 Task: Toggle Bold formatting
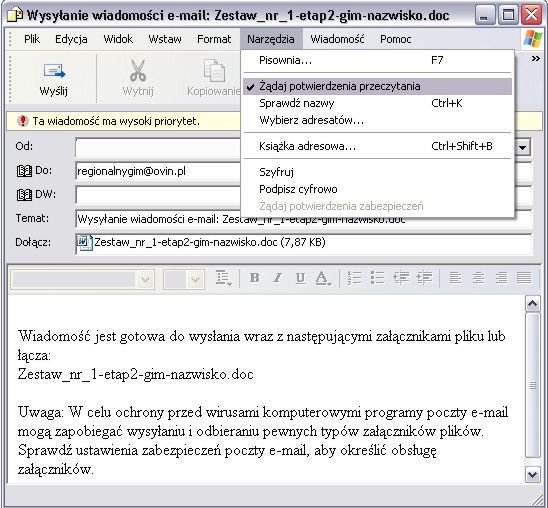click(255, 278)
